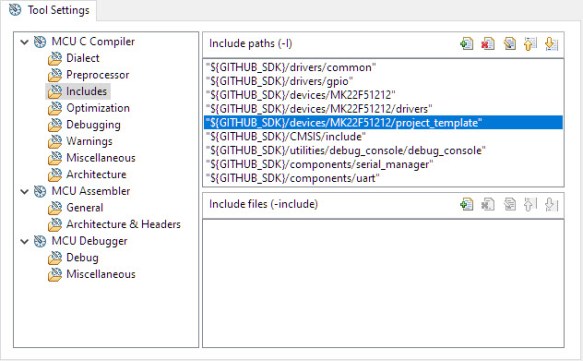Click the General folder icon

point(55,208)
